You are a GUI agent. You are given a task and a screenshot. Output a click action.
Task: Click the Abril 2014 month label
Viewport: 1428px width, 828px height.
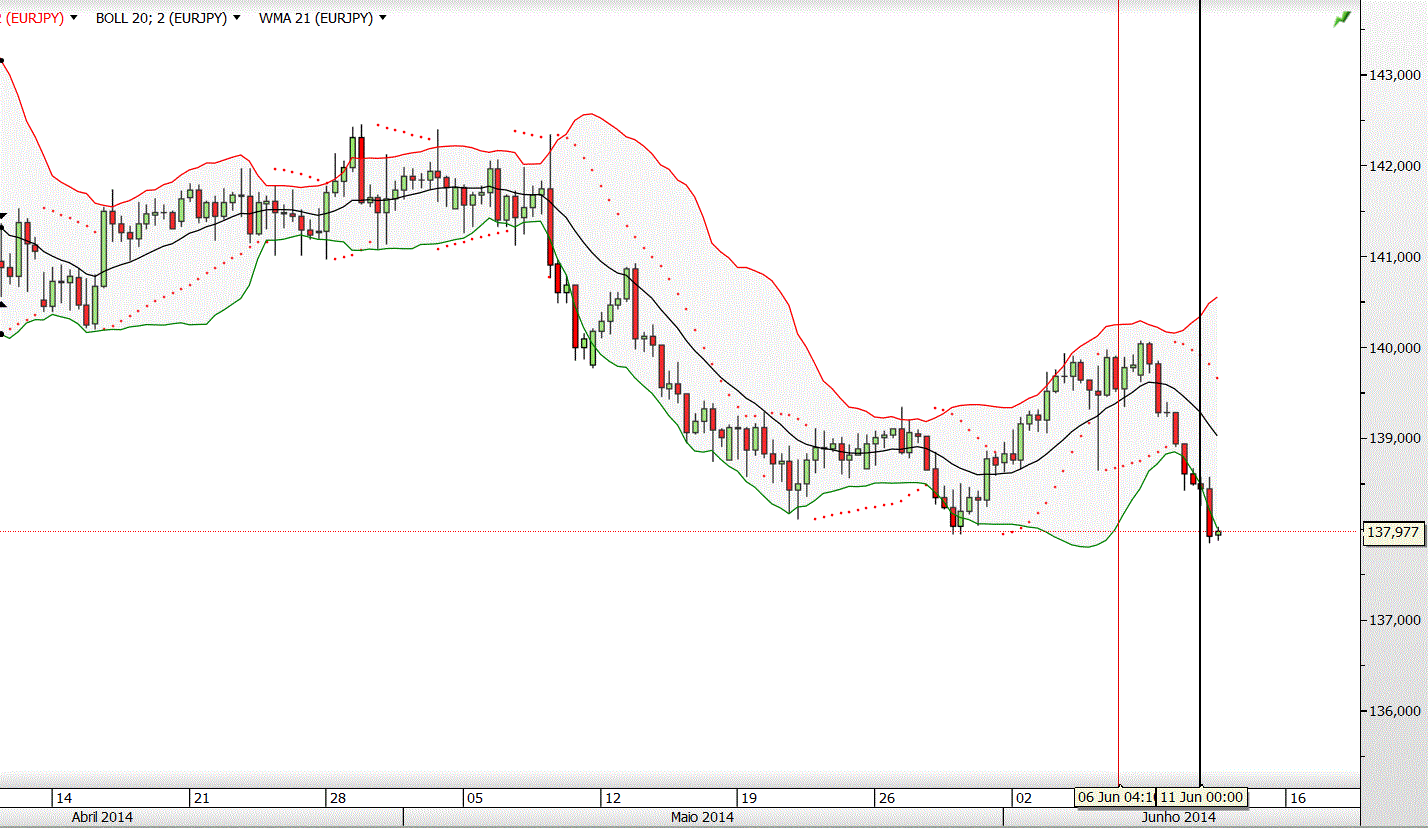tap(102, 817)
